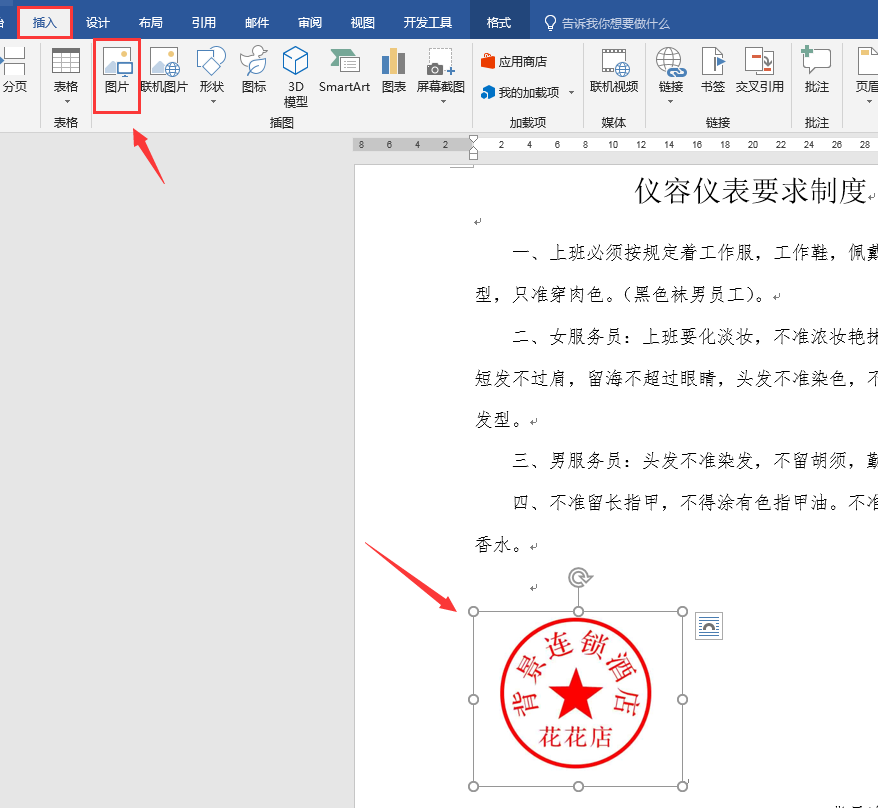878x808 pixels.
Task: Expand the 我的加载项 dropdown arrow
Action: [572, 92]
